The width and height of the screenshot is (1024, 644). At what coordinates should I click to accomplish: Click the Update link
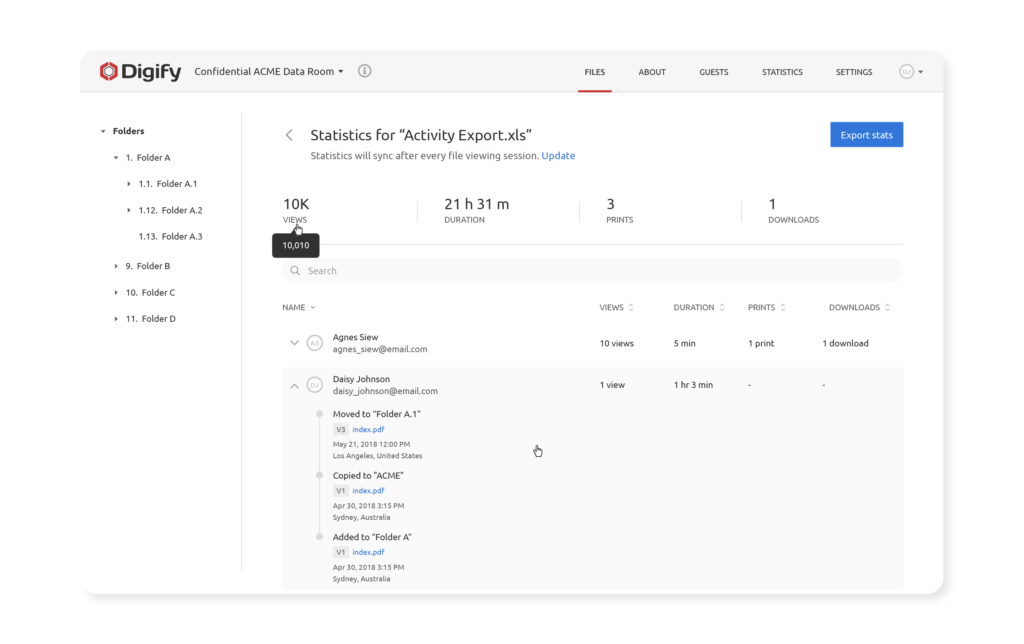pyautogui.click(x=558, y=156)
